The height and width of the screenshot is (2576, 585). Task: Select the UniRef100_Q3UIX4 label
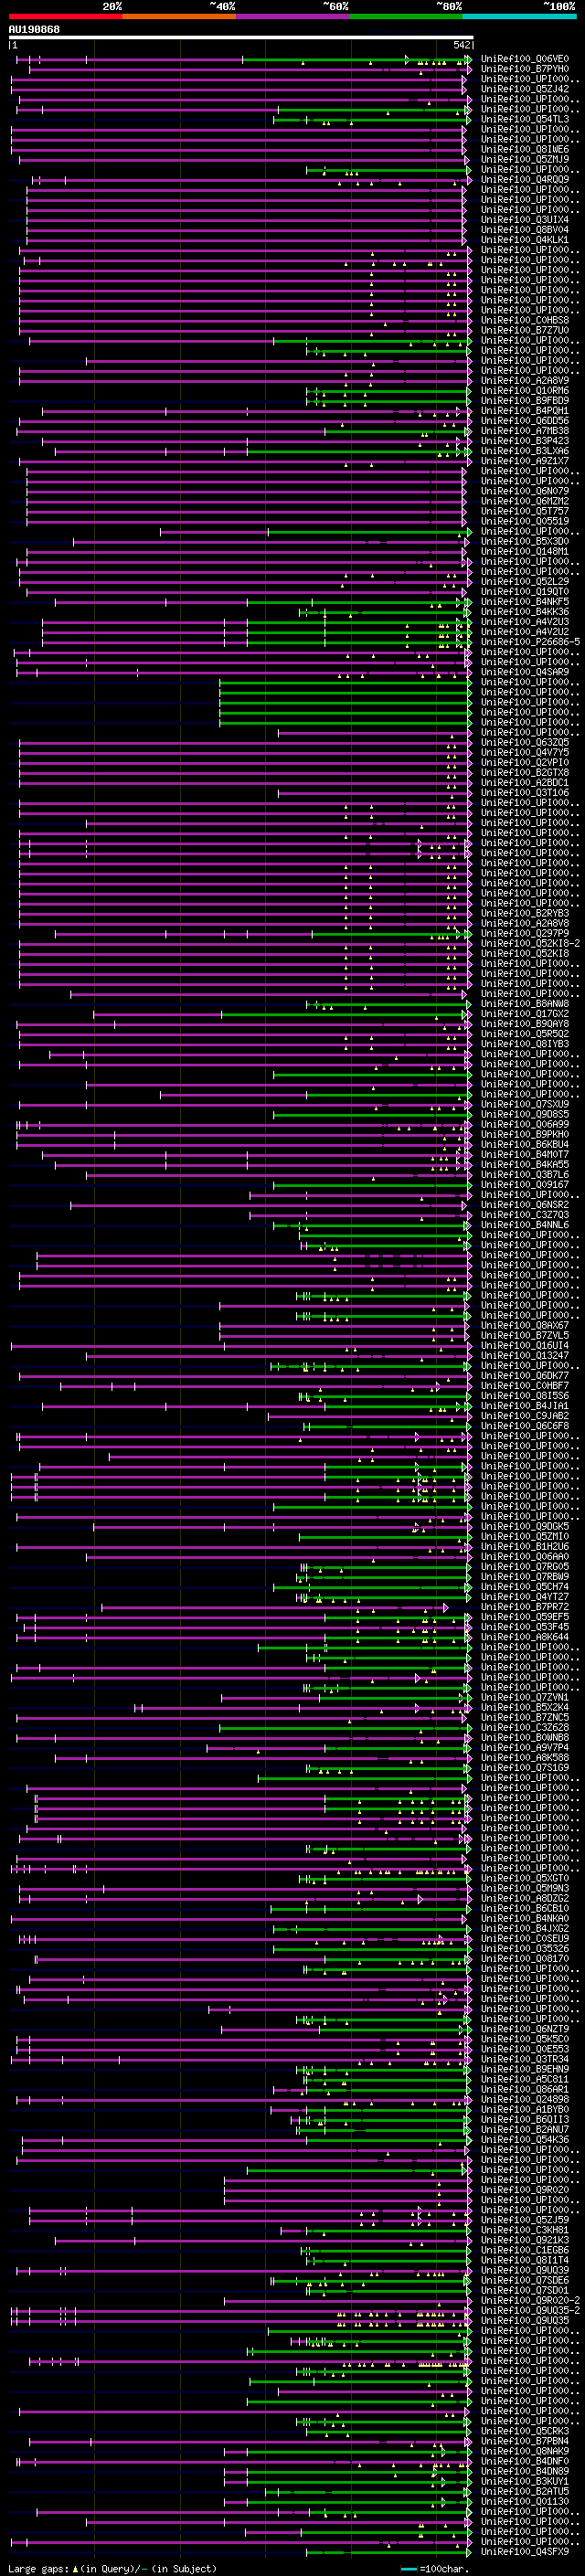[525, 219]
